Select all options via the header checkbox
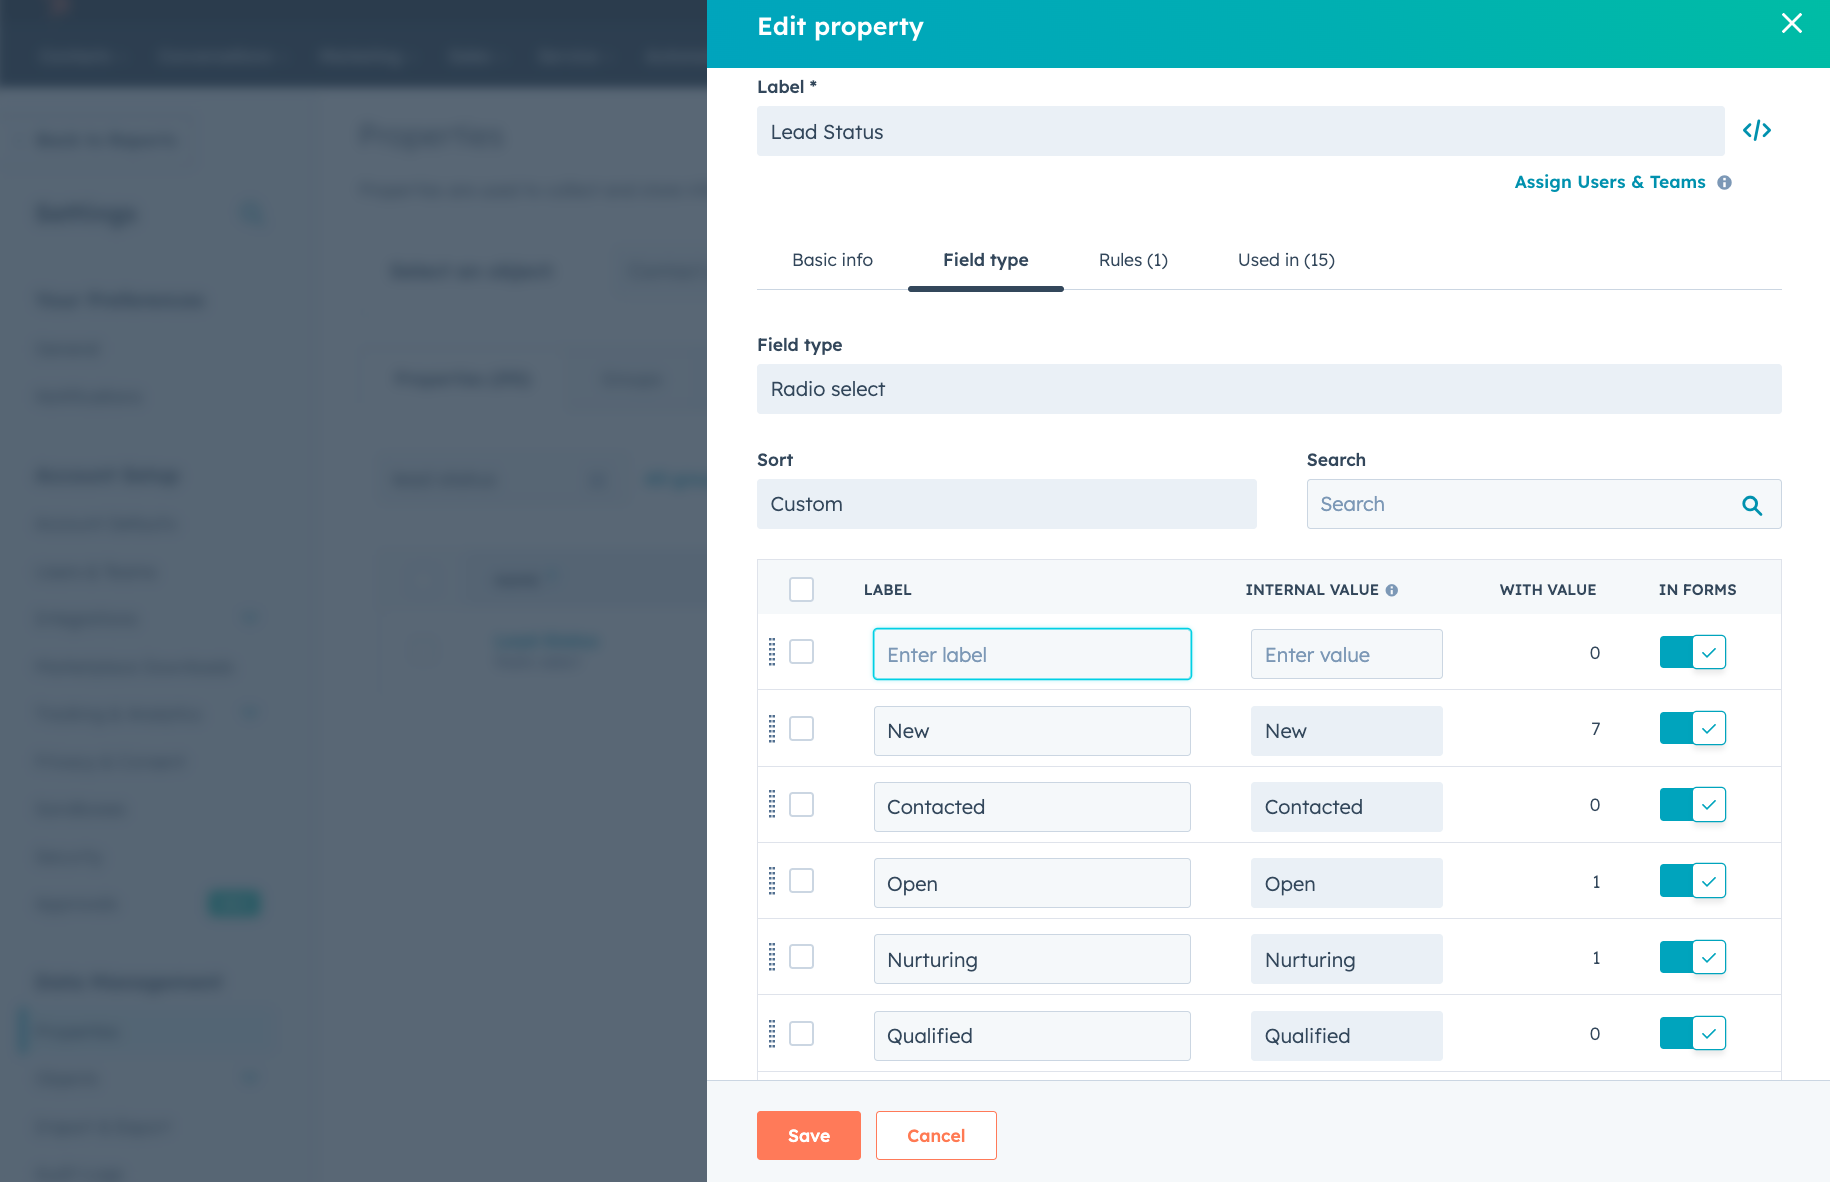 pyautogui.click(x=801, y=589)
